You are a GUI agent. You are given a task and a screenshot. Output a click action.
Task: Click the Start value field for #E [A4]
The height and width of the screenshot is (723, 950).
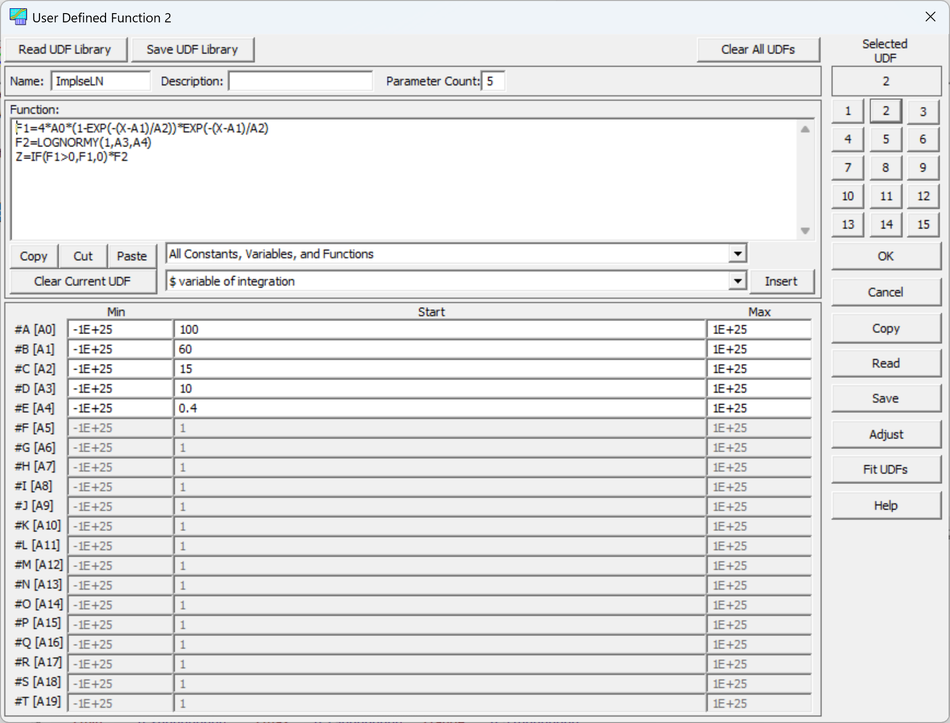coord(440,408)
